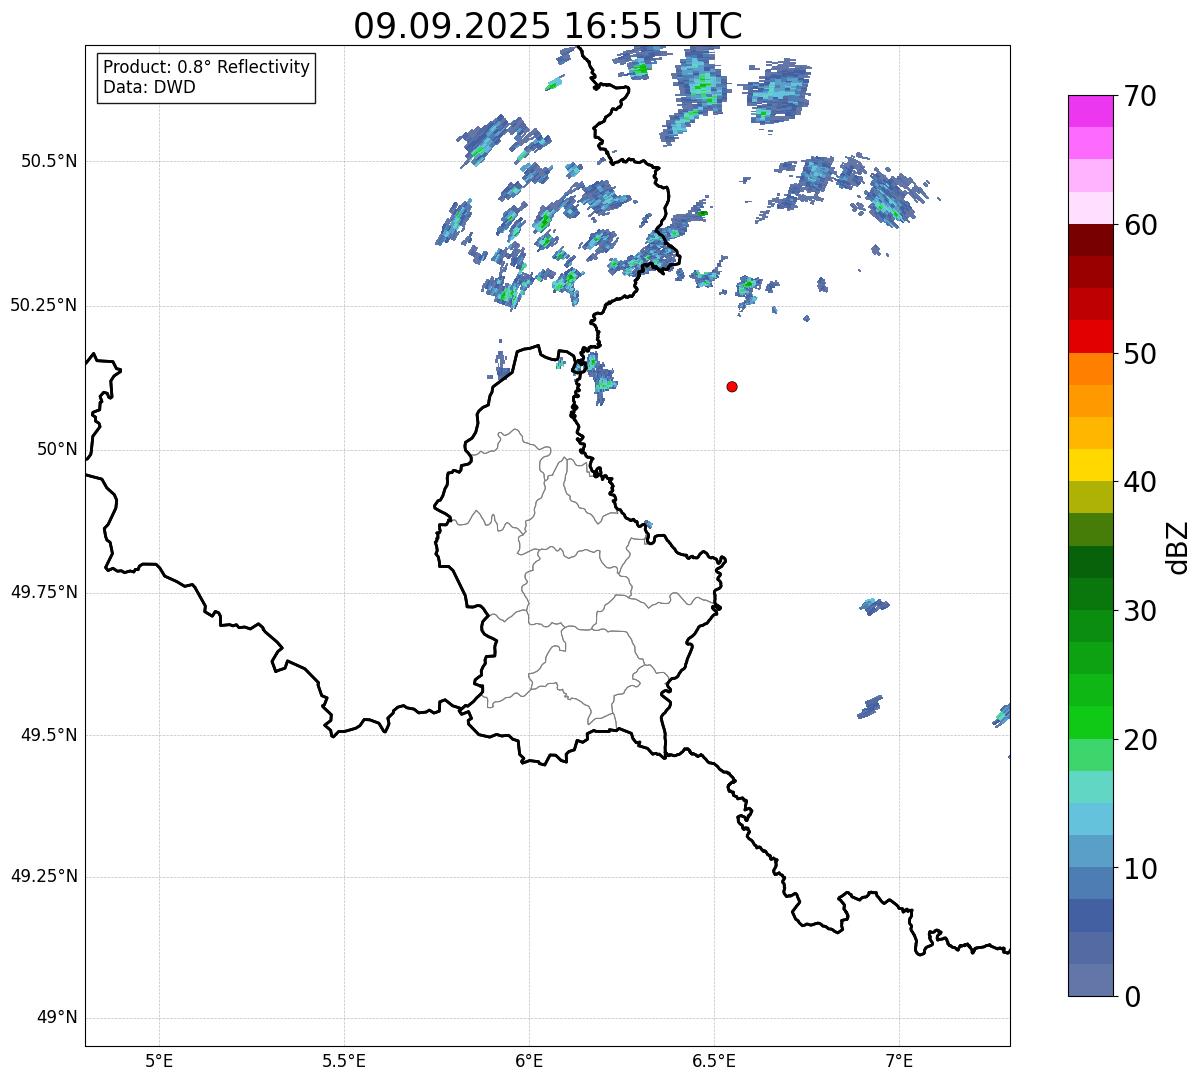Click the 49.75°N latitude label

coord(44,592)
